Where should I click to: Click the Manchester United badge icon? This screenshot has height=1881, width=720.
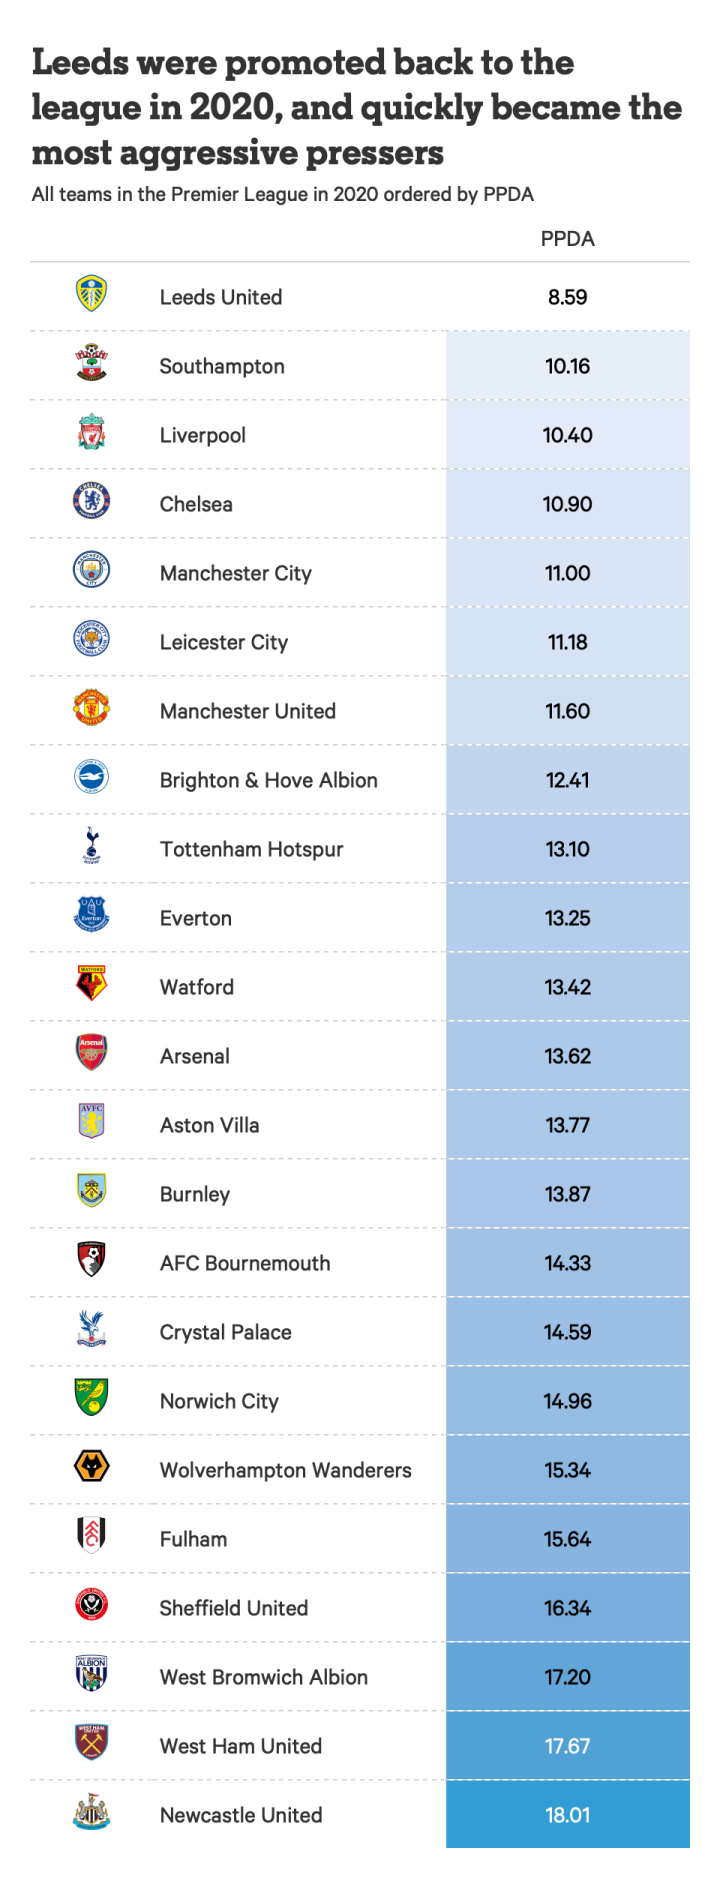click(x=92, y=709)
